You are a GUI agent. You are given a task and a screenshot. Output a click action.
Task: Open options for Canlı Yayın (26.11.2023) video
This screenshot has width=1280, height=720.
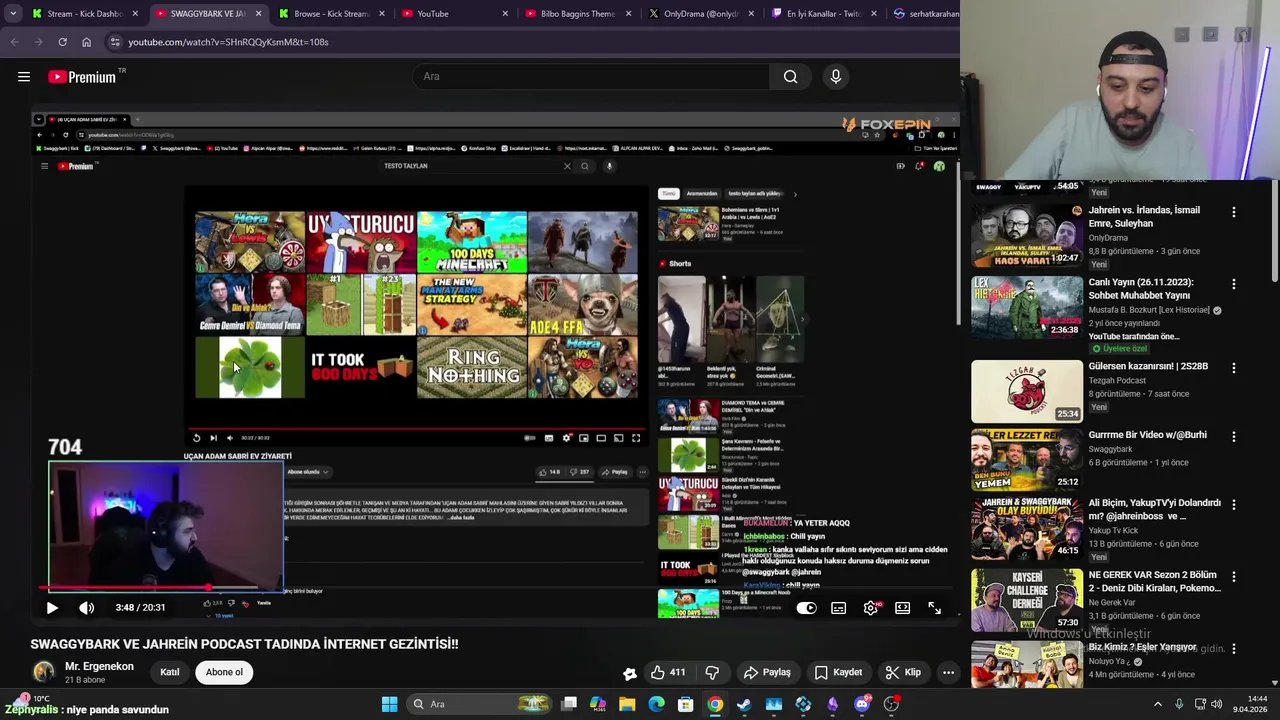point(1234,284)
